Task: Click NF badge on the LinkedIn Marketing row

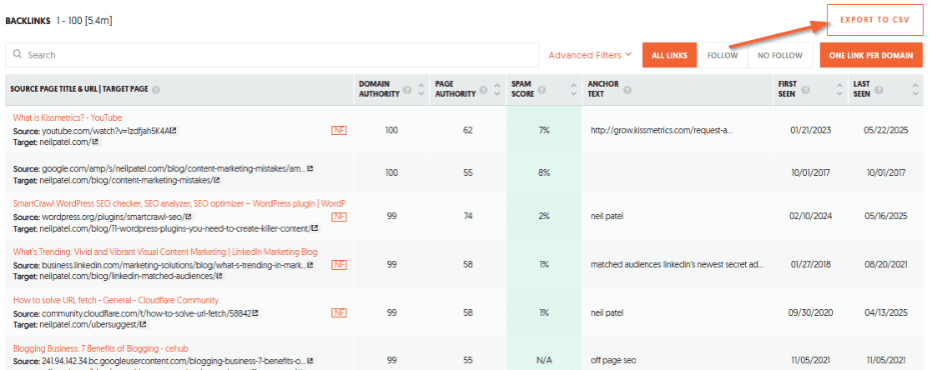Action: [339, 264]
